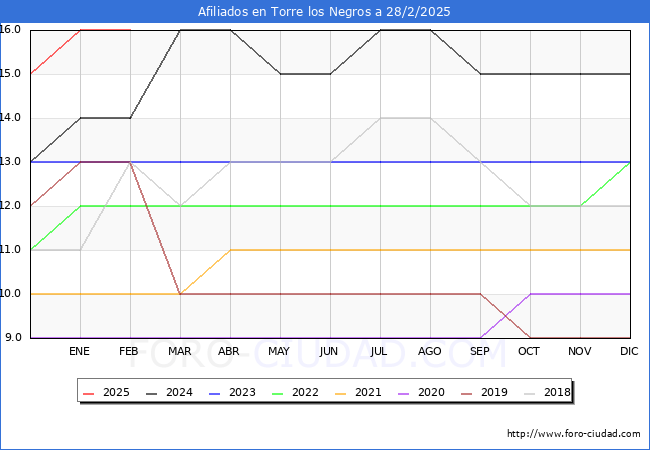The height and width of the screenshot is (450, 650).
Task: Select the 2021 legend label
Action: 368,392
